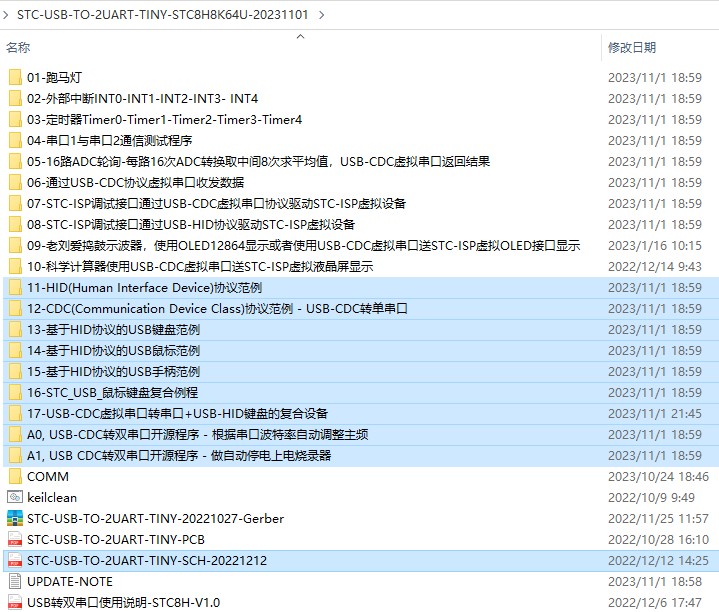
Task: Click folder icon of A1, USB CDC转双串口开源程序
Action: pyautogui.click(x=15, y=456)
